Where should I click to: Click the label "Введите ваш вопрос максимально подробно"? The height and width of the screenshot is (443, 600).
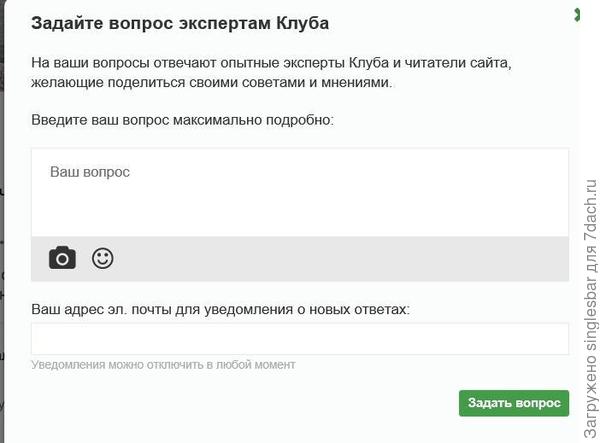point(182,120)
